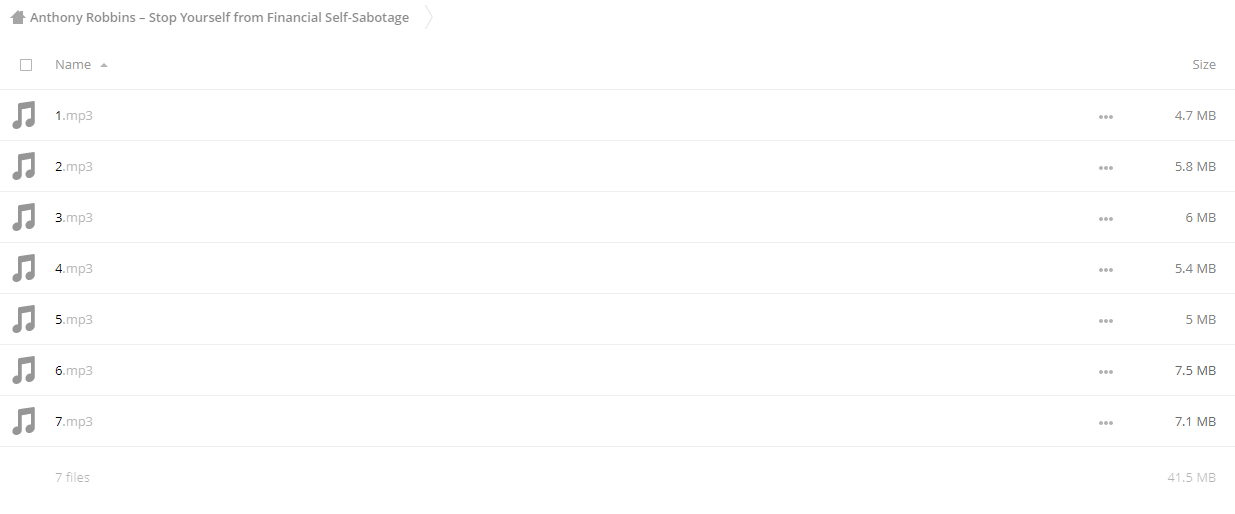This screenshot has height=514, width=1235.
Task: Open the three-dot menu for 2.mp3
Action: 1105,167
